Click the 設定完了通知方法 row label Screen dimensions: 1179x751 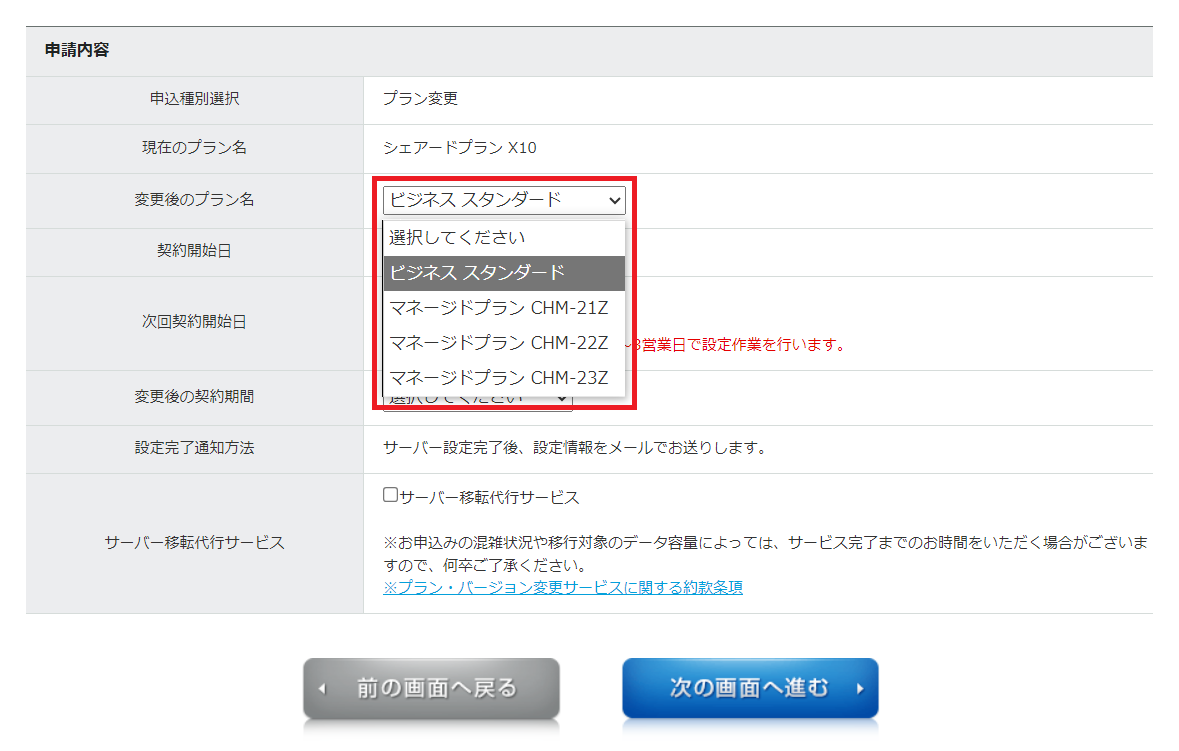click(x=194, y=448)
